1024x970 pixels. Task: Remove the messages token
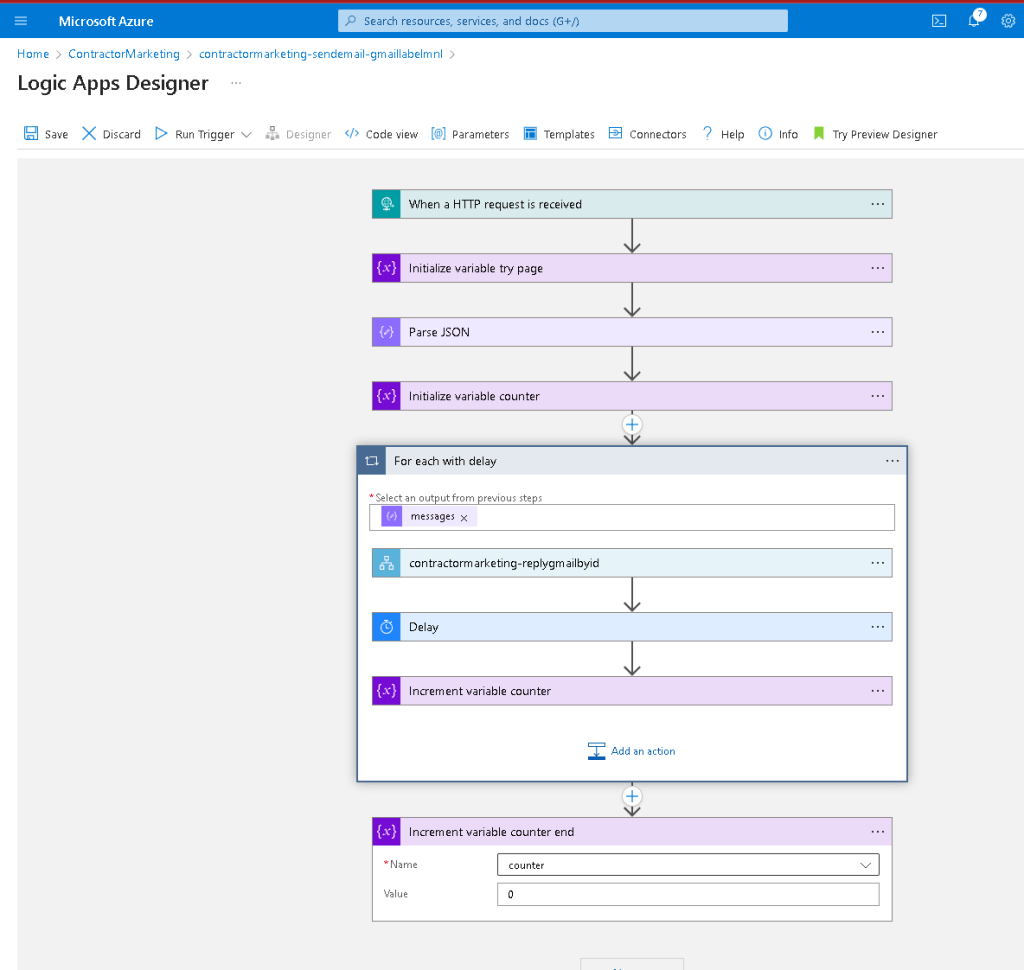point(464,517)
